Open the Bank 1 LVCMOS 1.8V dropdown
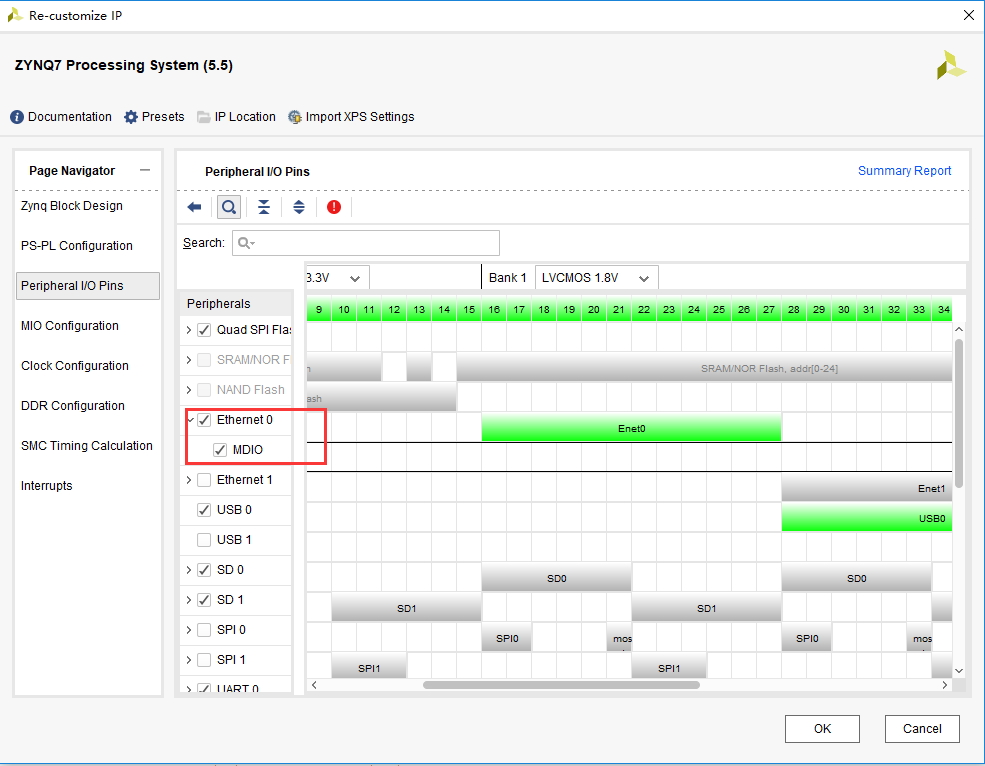The image size is (985, 766). tap(596, 278)
